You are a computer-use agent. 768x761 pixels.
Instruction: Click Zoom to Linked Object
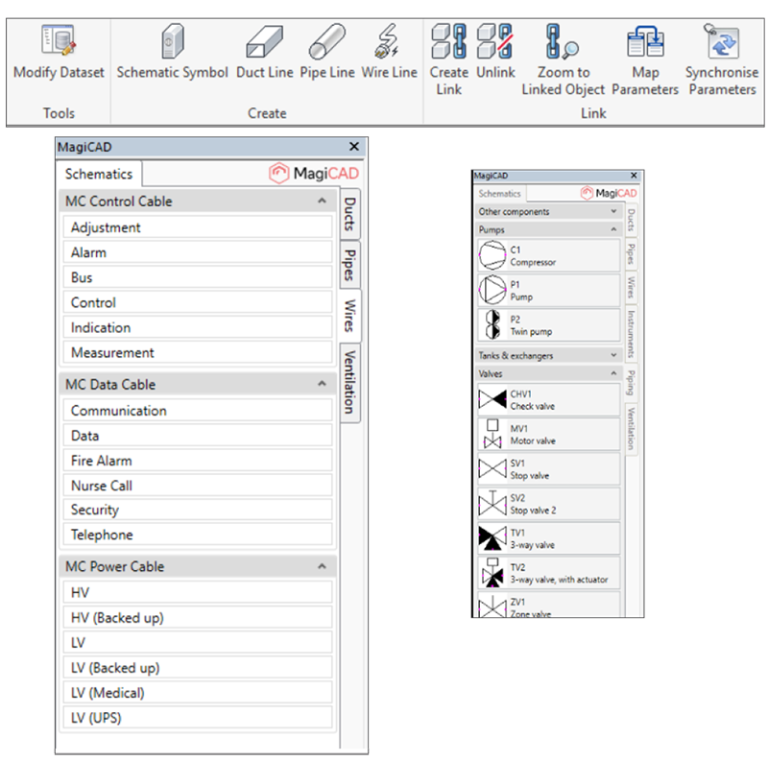[563, 59]
